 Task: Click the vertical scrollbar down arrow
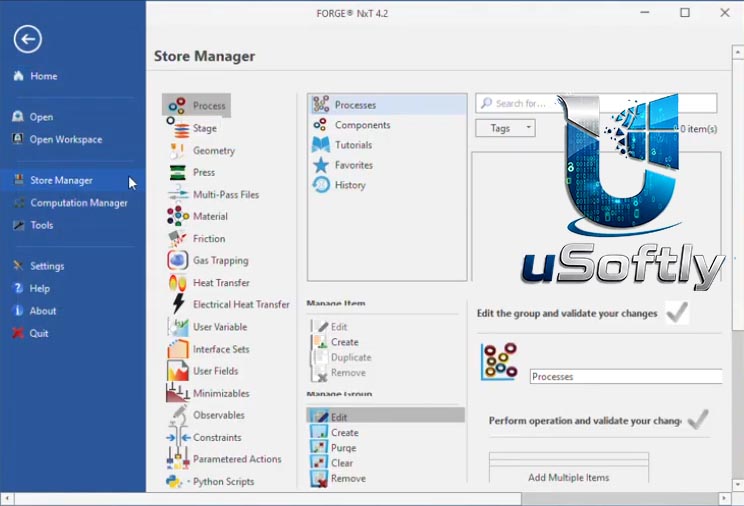point(737,485)
